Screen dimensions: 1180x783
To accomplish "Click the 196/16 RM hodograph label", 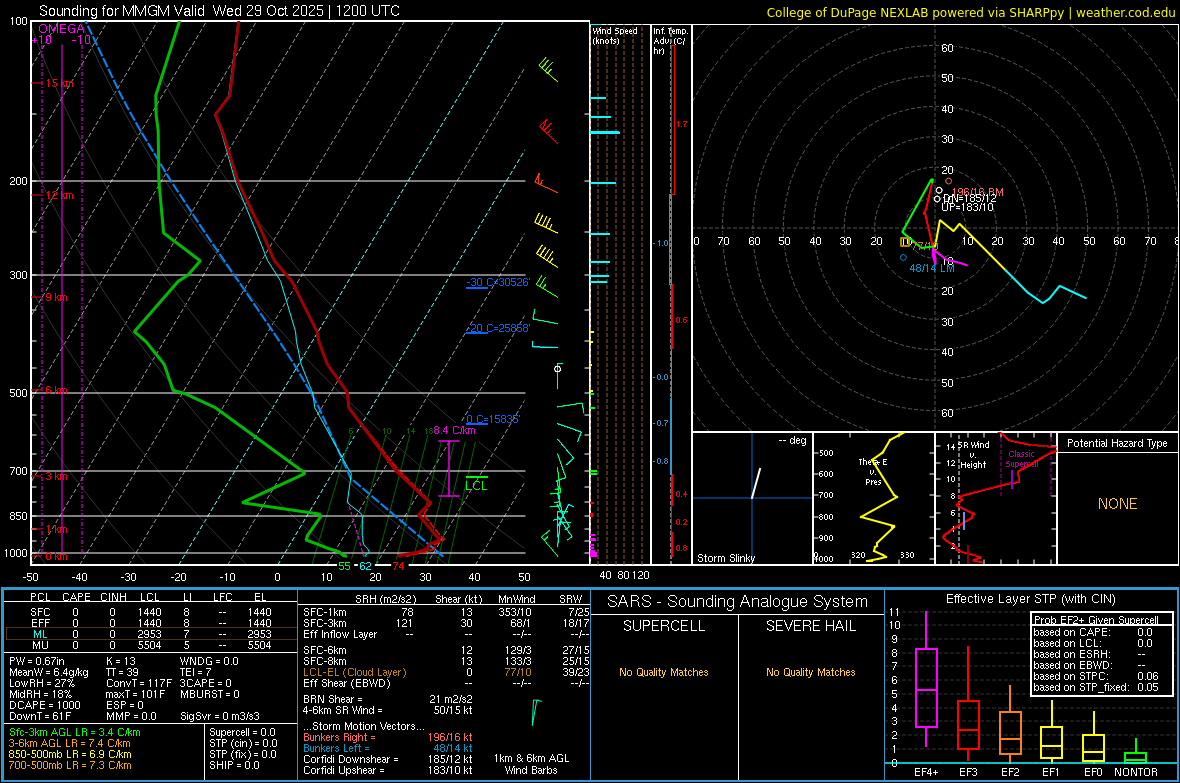I will 978,193.
